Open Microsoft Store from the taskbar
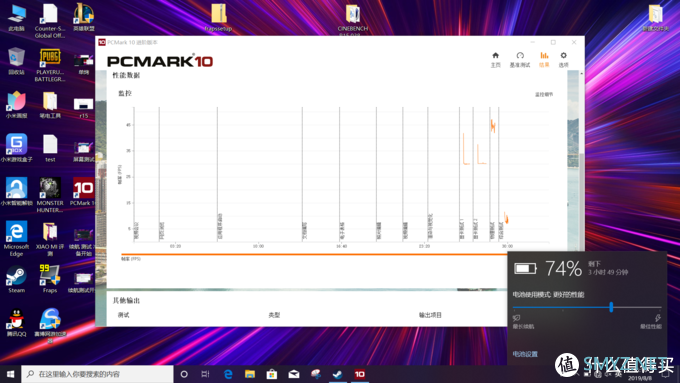 click(272, 374)
